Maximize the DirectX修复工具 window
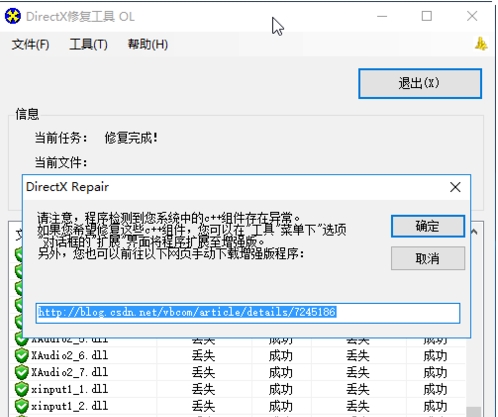 (x=427, y=16)
